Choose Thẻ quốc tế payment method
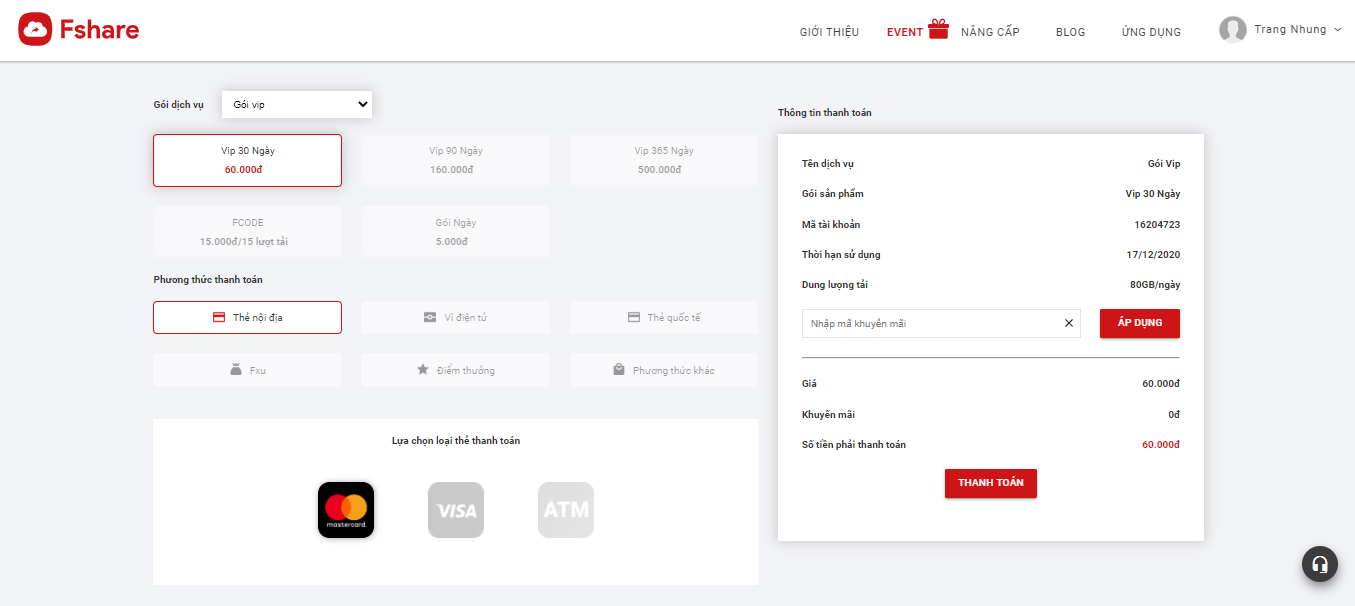The image size is (1355, 606). click(664, 317)
